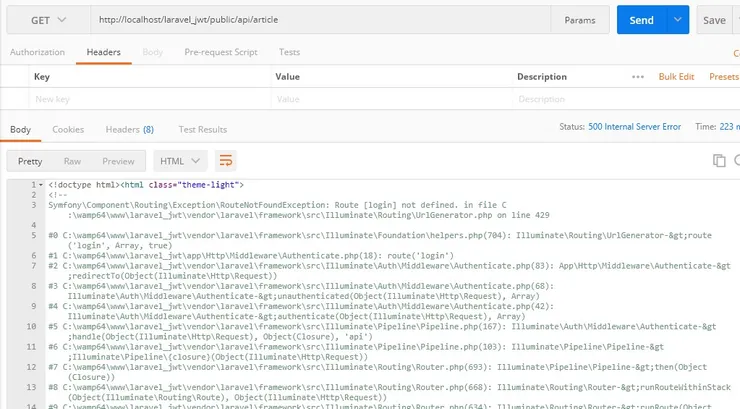The image size is (740, 409).
Task: Click the Params button
Action: click(x=580, y=20)
